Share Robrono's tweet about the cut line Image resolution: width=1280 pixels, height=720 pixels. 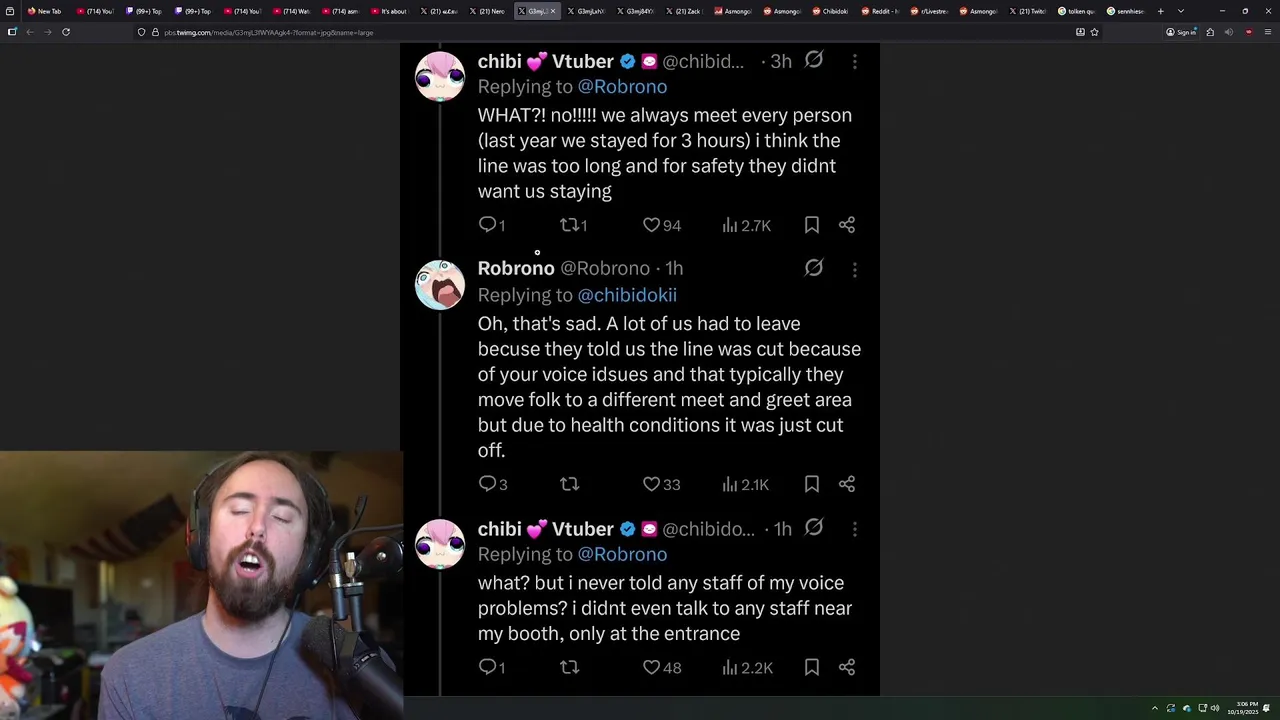[847, 484]
